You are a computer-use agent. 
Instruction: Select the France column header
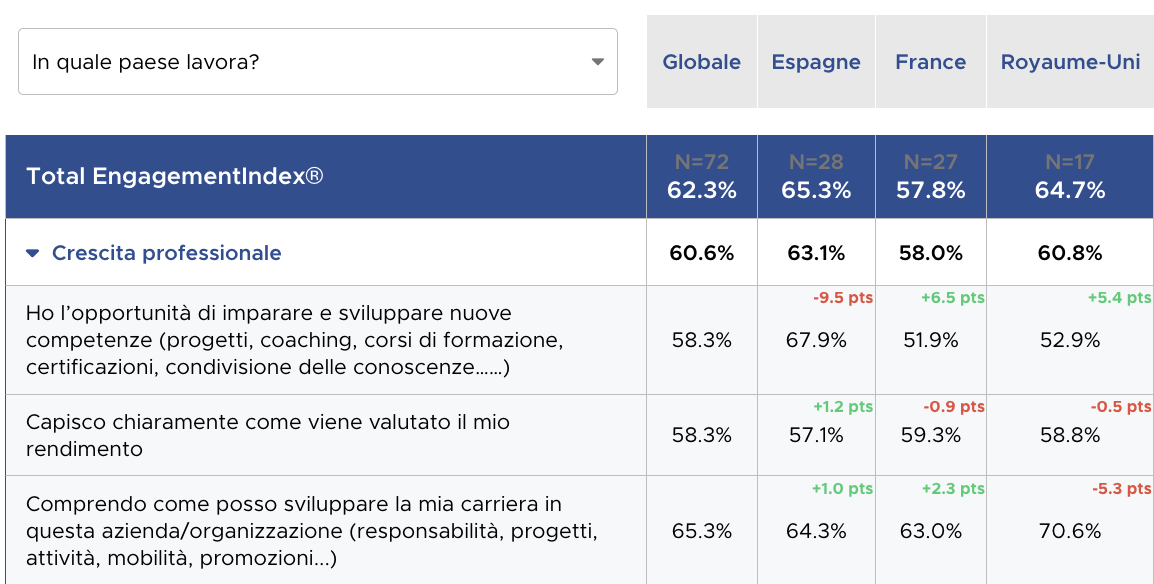pyautogui.click(x=930, y=62)
